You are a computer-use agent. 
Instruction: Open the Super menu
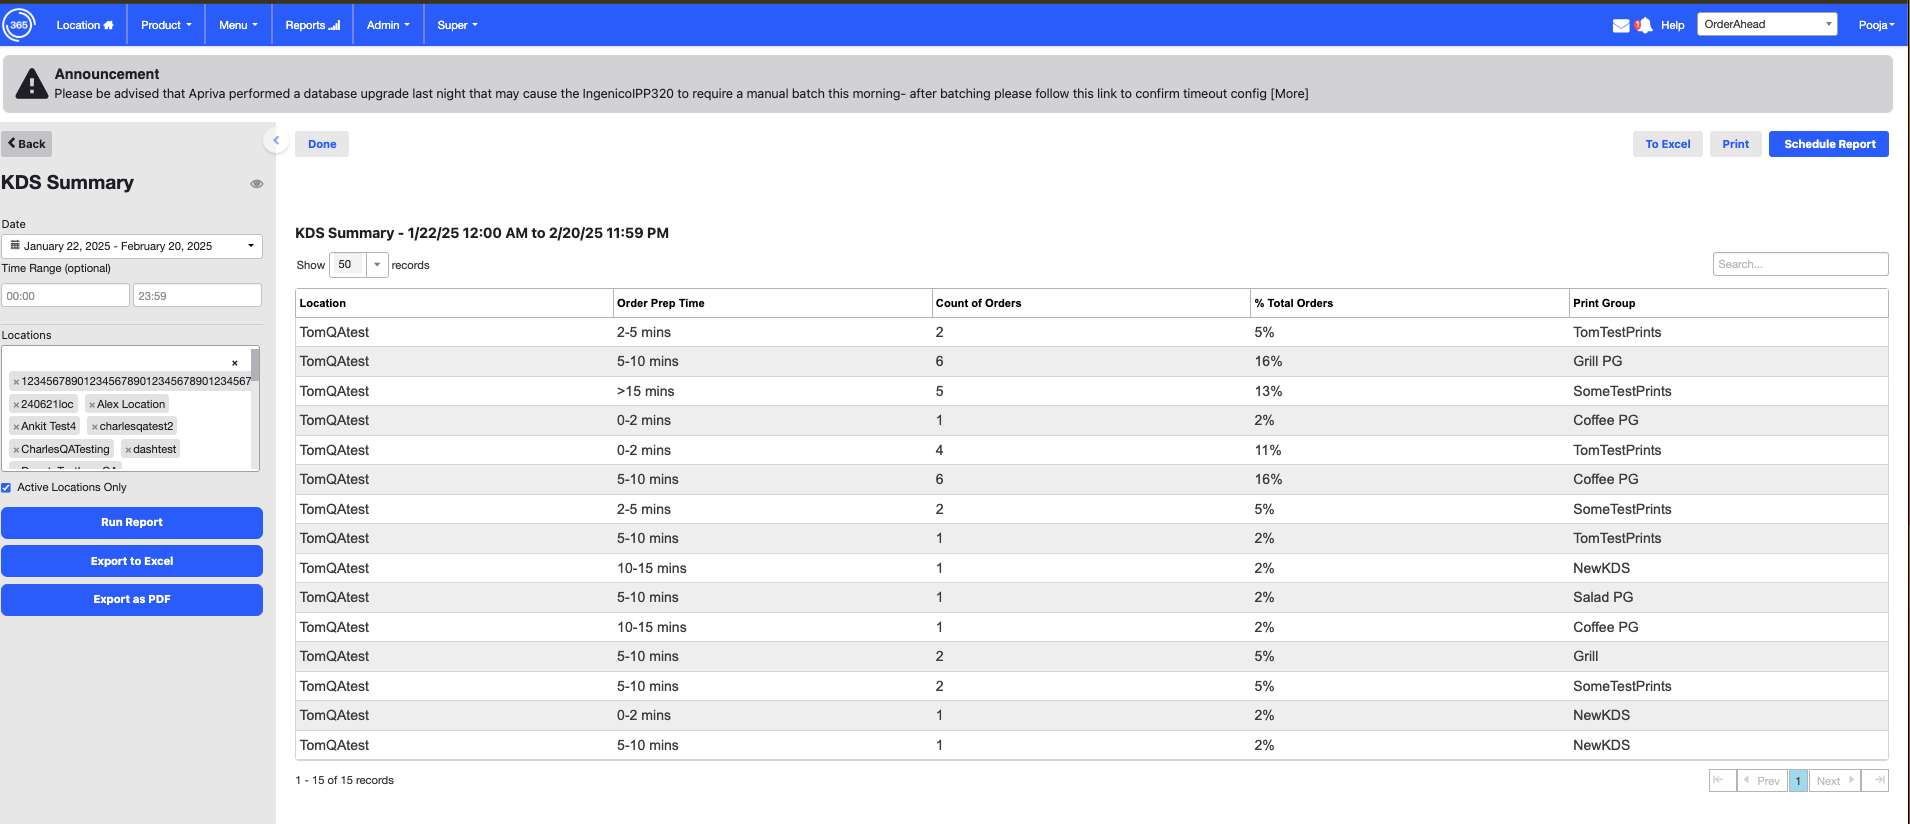457,25
